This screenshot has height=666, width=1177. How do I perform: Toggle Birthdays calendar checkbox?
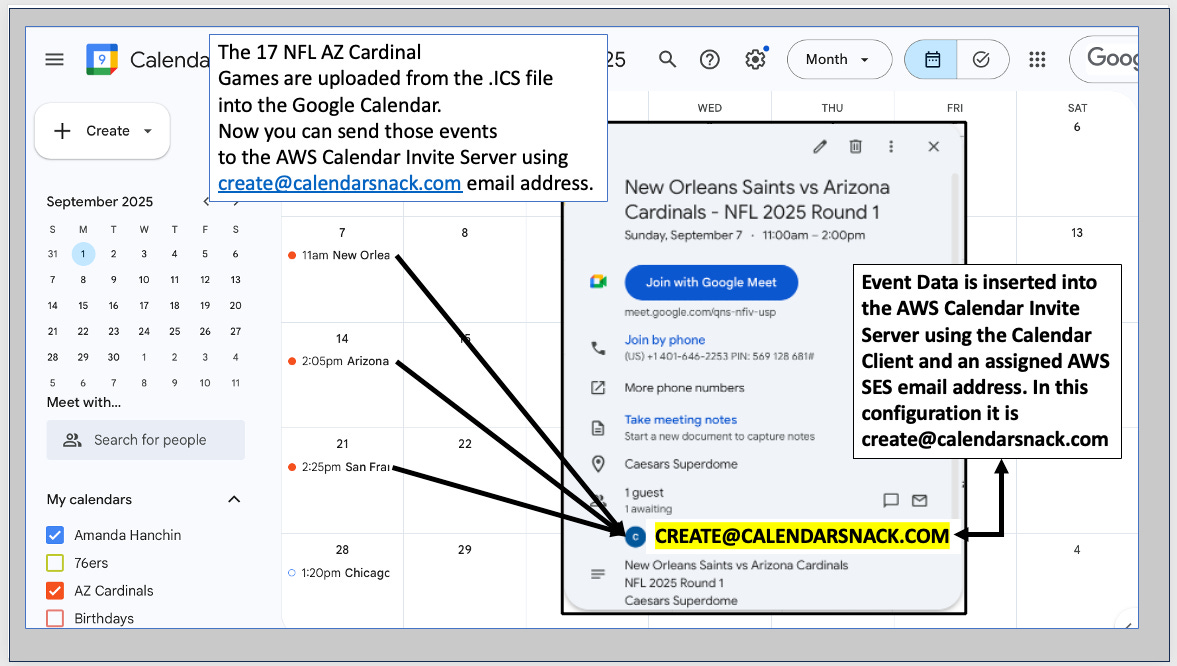point(55,618)
